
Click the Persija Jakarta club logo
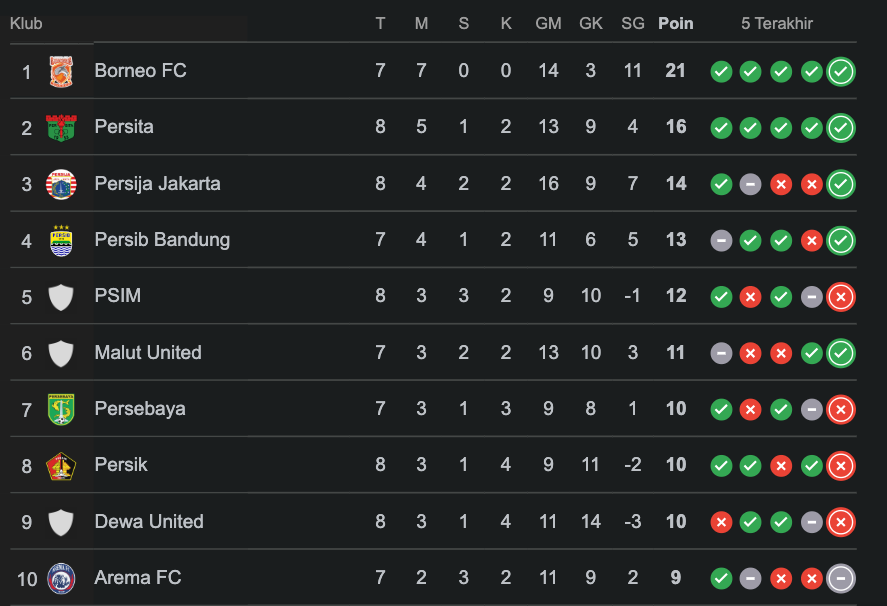coord(61,184)
